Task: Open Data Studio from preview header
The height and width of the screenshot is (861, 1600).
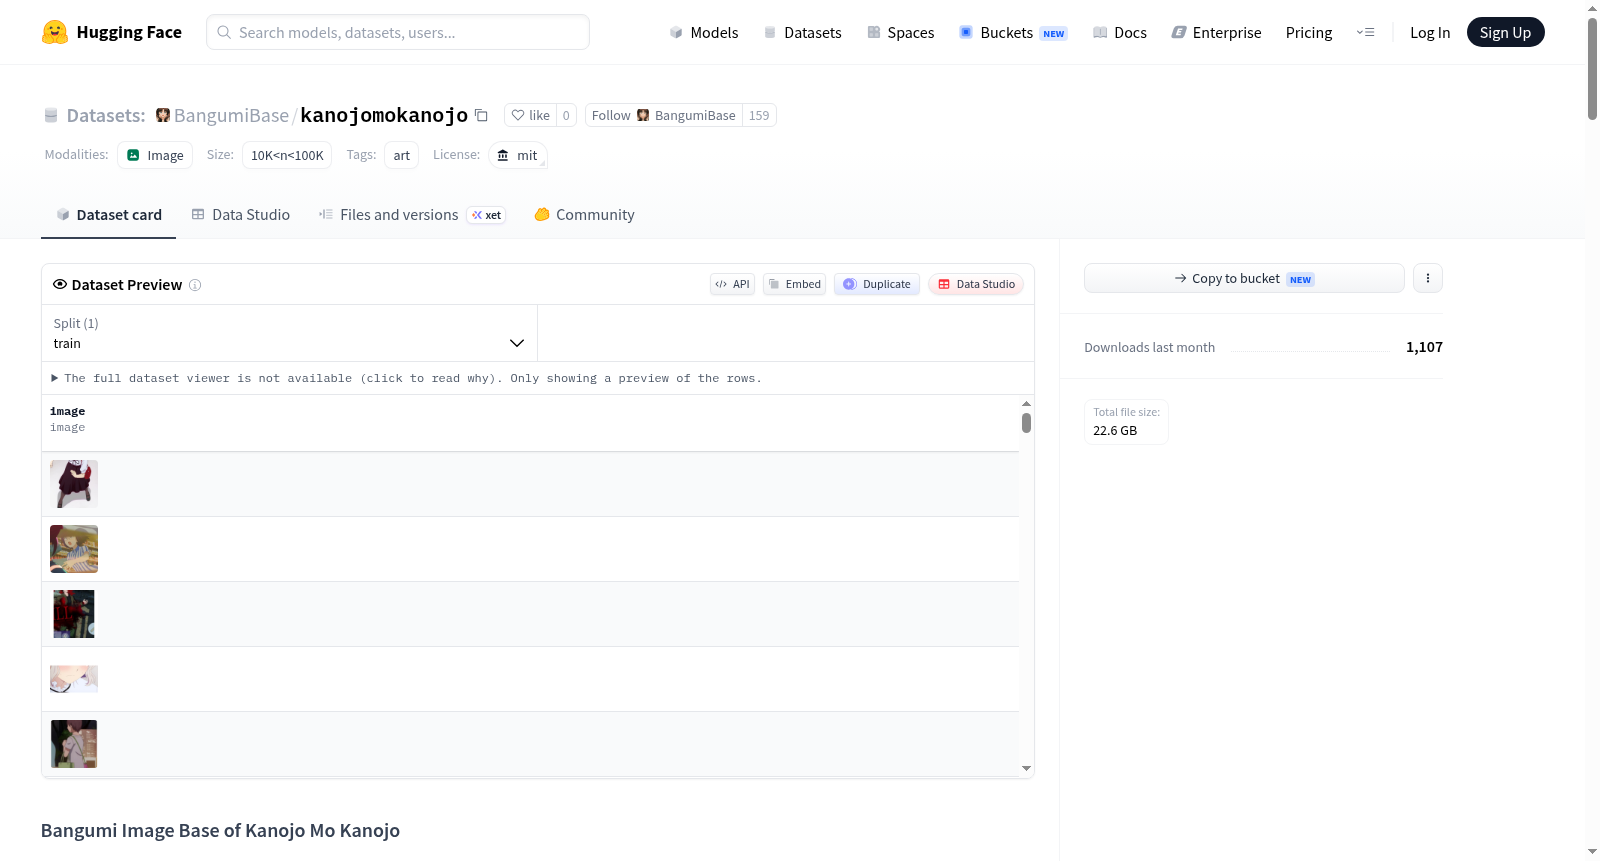Action: (x=976, y=284)
